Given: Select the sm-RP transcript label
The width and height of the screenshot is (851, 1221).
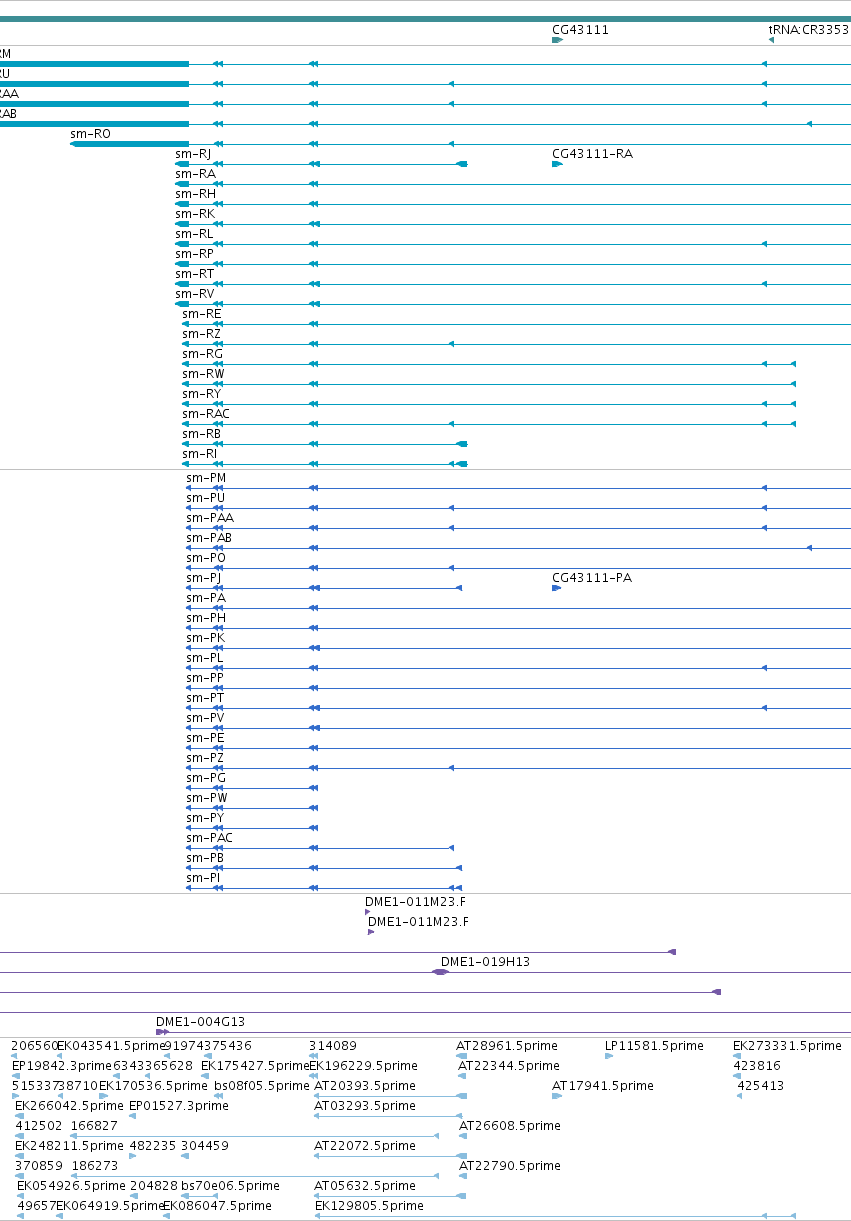Looking at the screenshot, I should [x=194, y=254].
